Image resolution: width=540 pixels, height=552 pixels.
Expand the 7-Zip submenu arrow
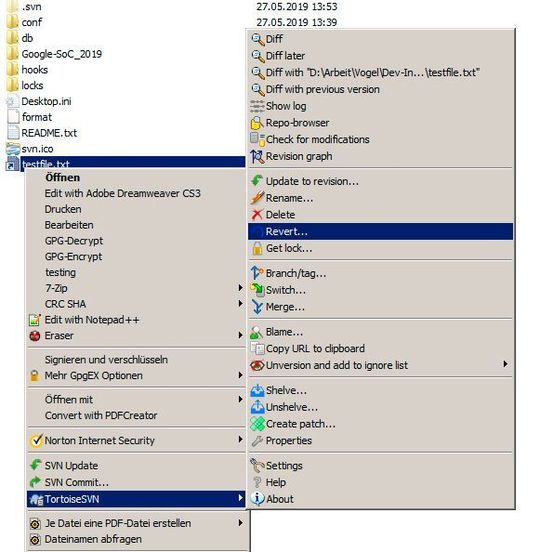pyautogui.click(x=240, y=288)
